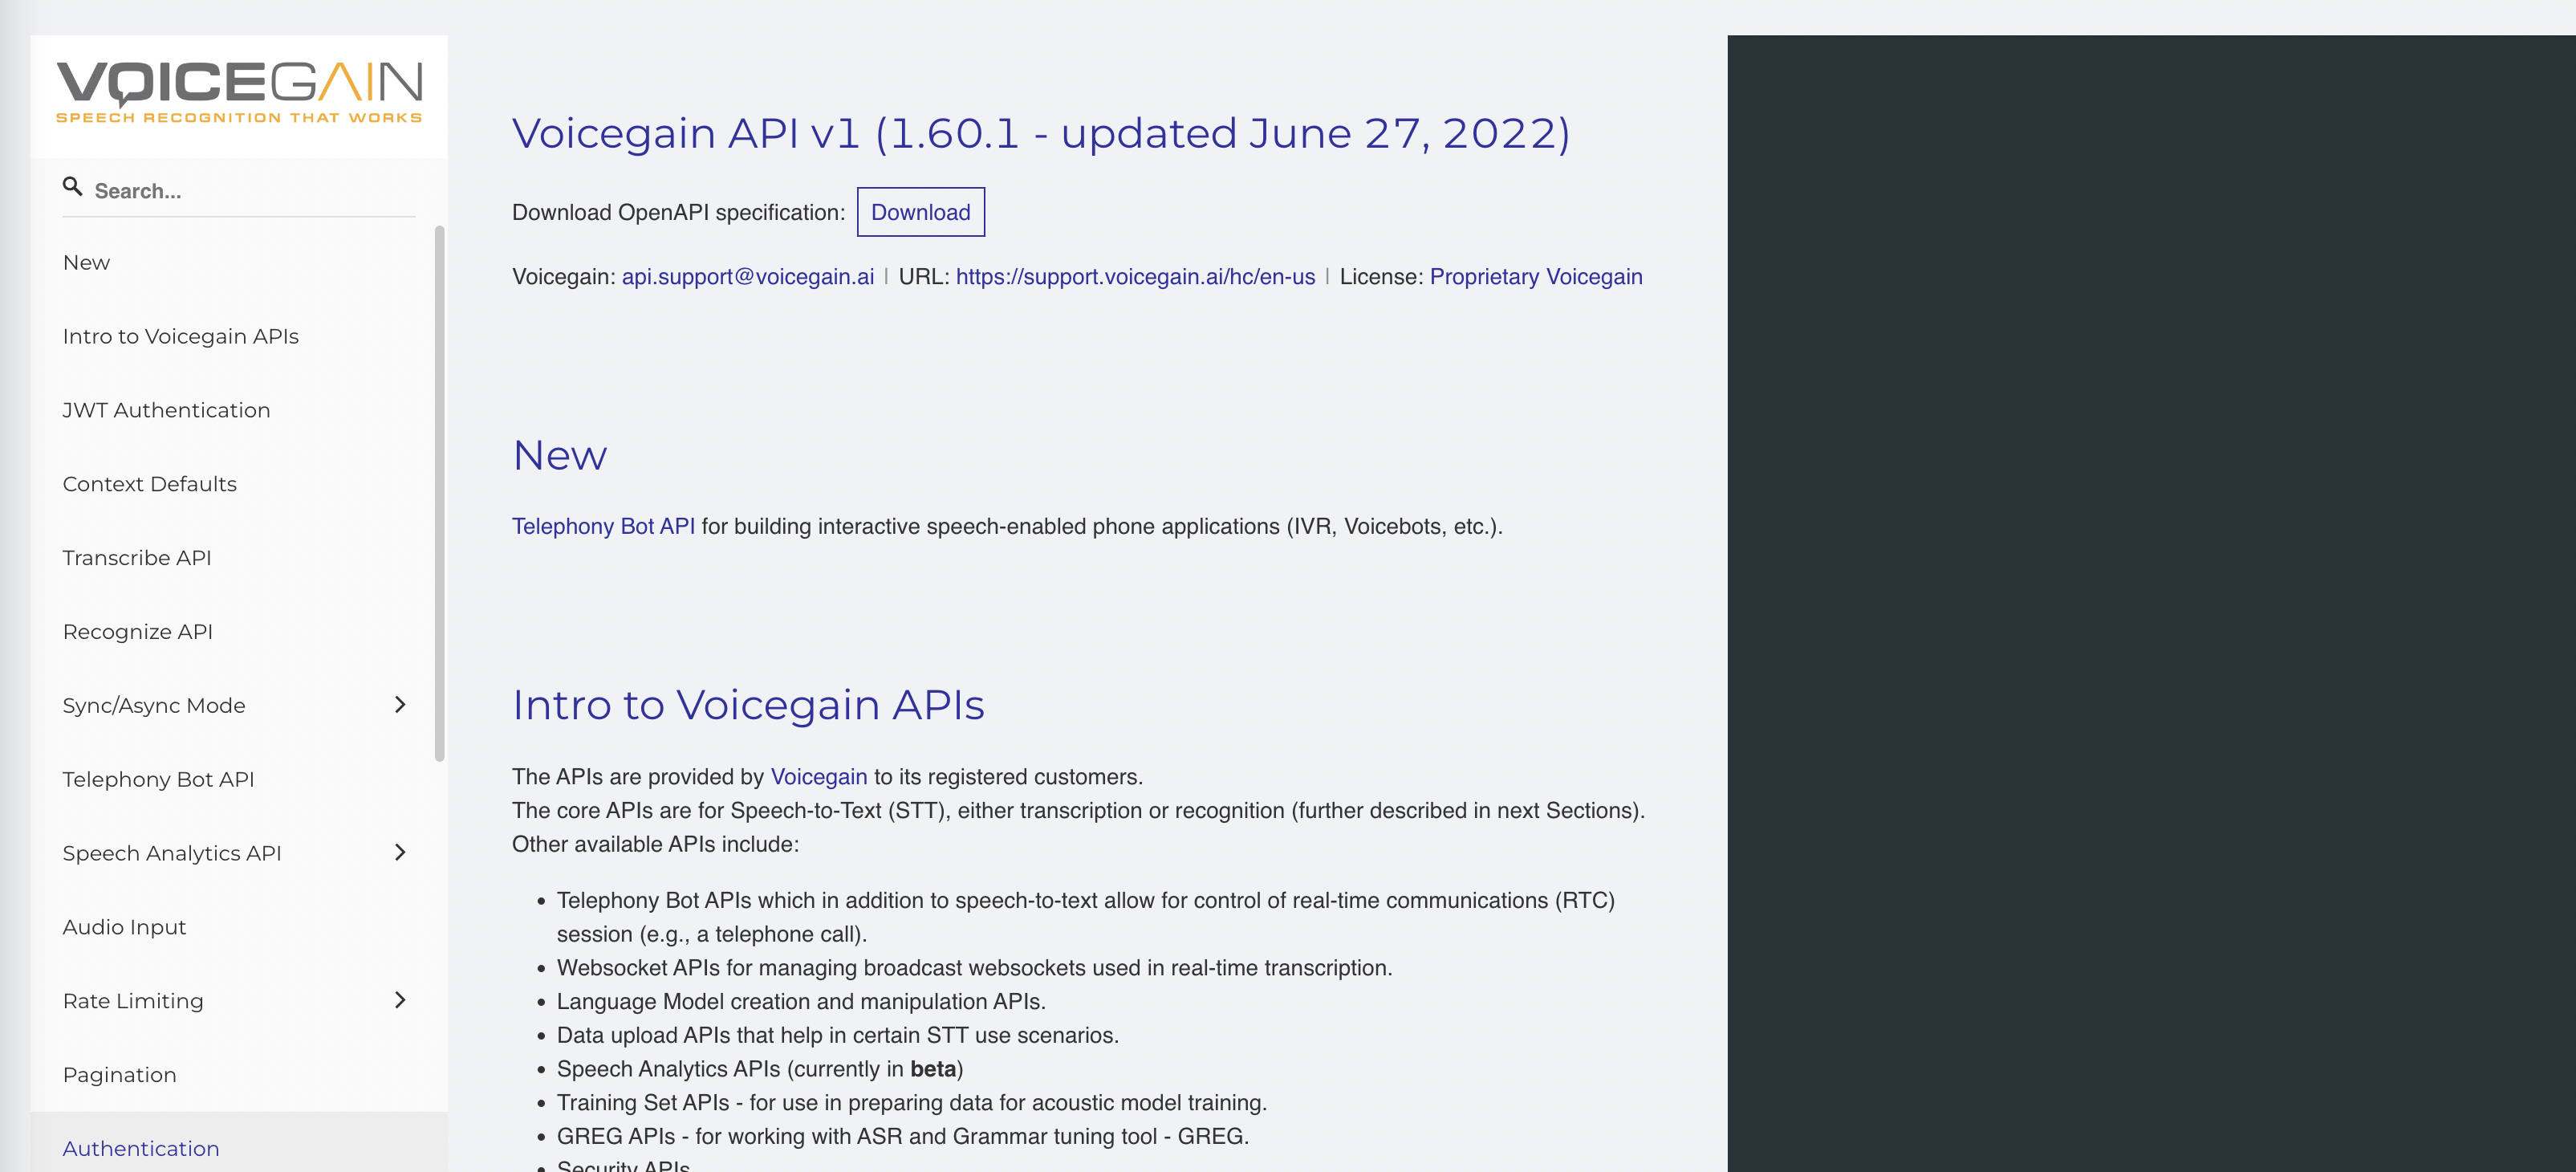Screen dimensions: 2576x1172
Task: Select Sync/Async Mode sidebar item
Action: 239,706
